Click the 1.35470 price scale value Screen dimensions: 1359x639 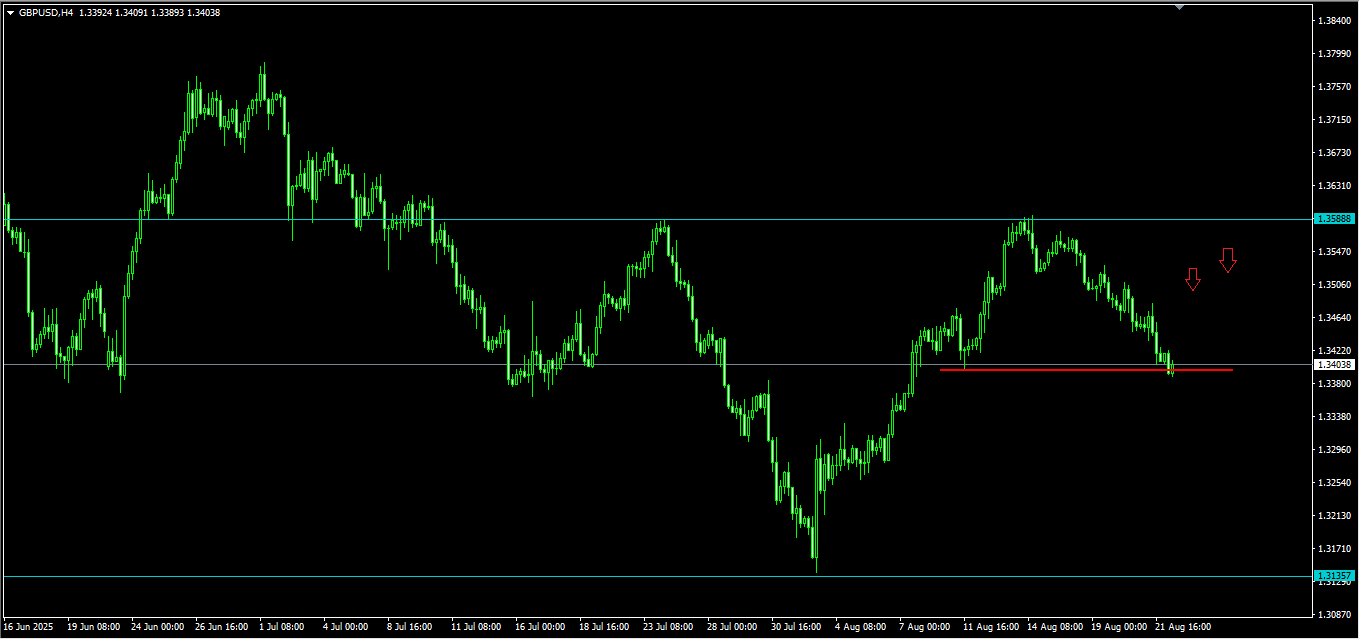pyautogui.click(x=1334, y=252)
